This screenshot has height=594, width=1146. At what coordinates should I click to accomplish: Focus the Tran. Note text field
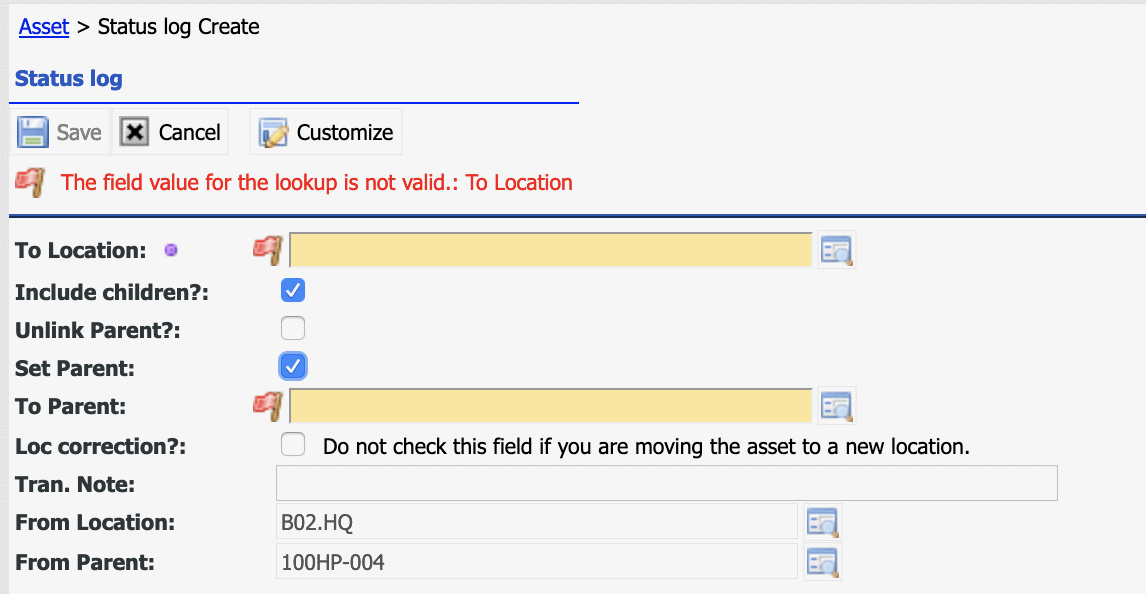pyautogui.click(x=667, y=483)
